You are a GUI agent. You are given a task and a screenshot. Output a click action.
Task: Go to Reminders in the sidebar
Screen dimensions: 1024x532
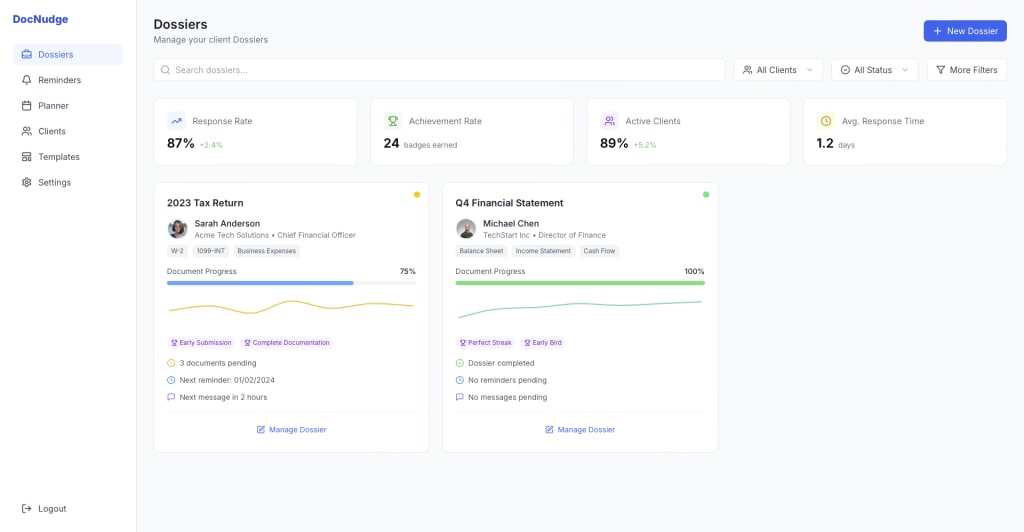(x=68, y=80)
